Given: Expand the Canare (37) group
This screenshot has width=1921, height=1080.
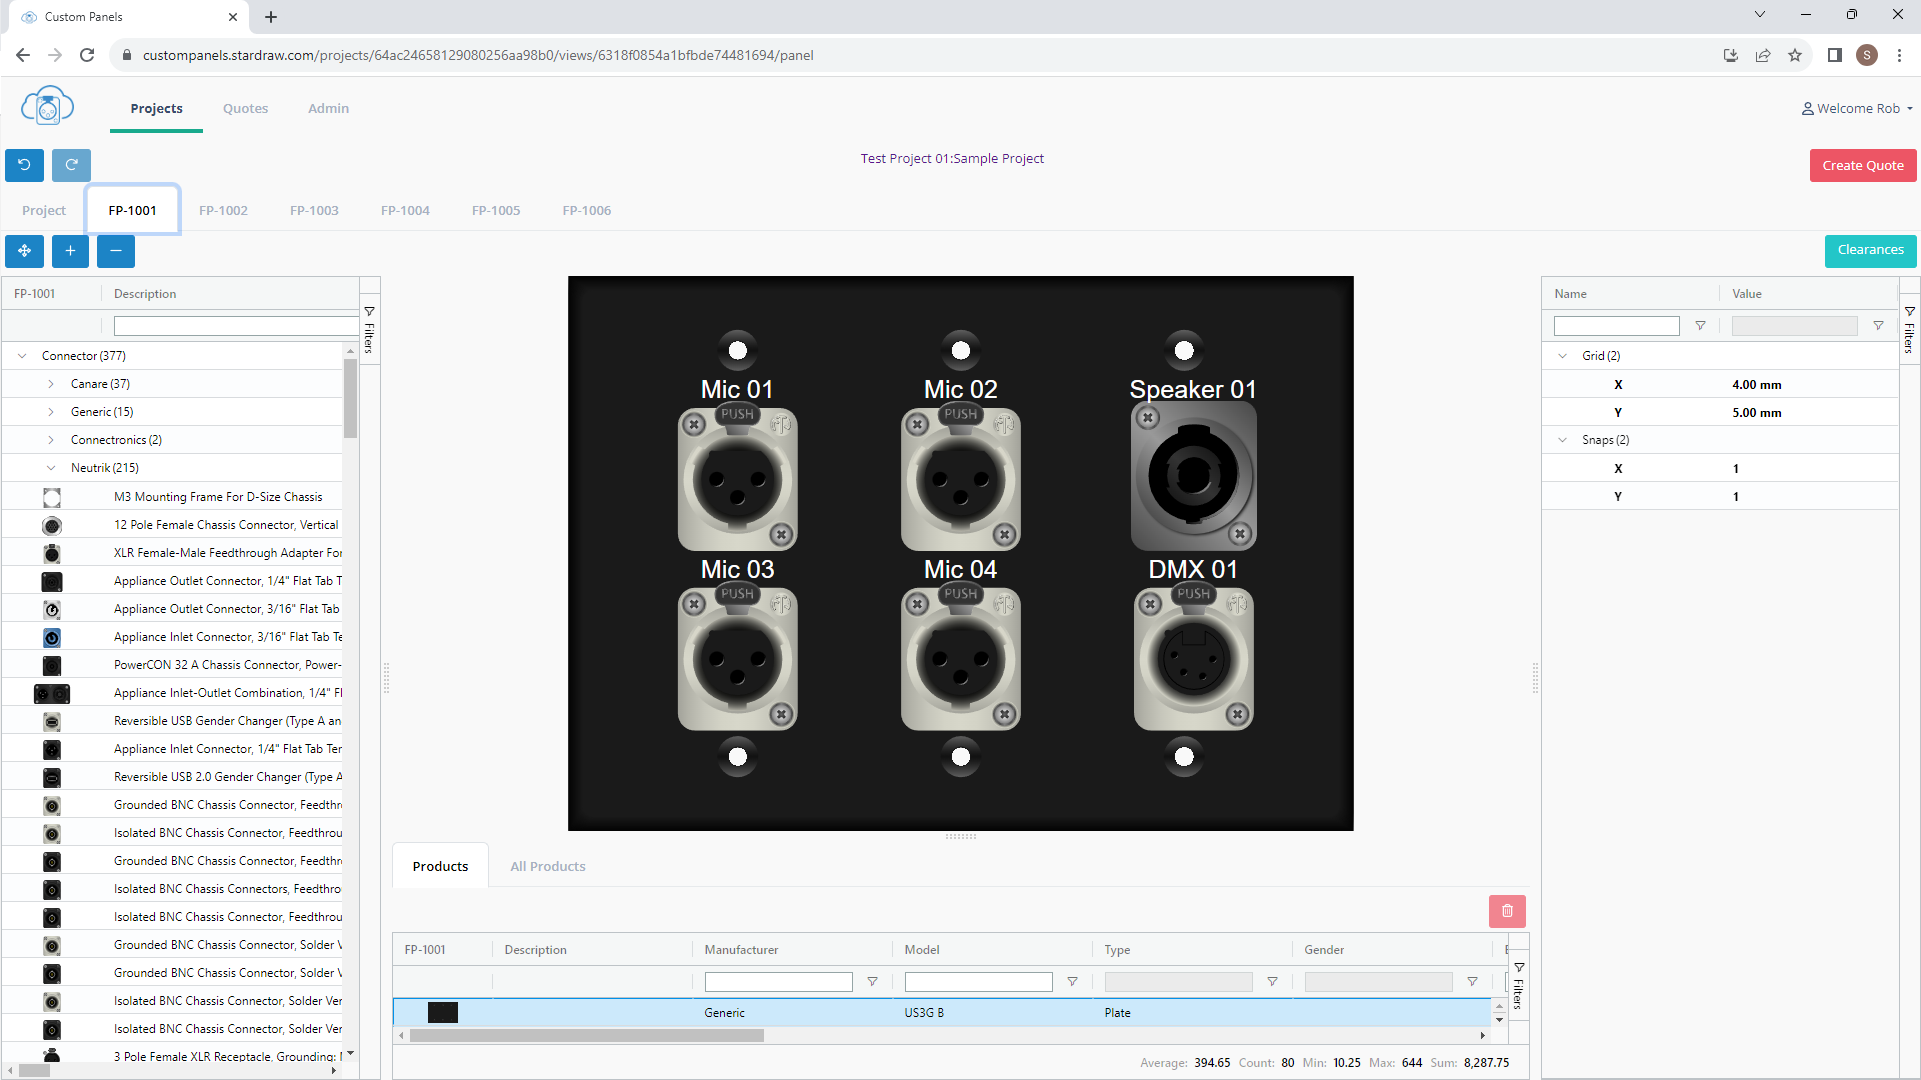Looking at the screenshot, I should point(51,384).
